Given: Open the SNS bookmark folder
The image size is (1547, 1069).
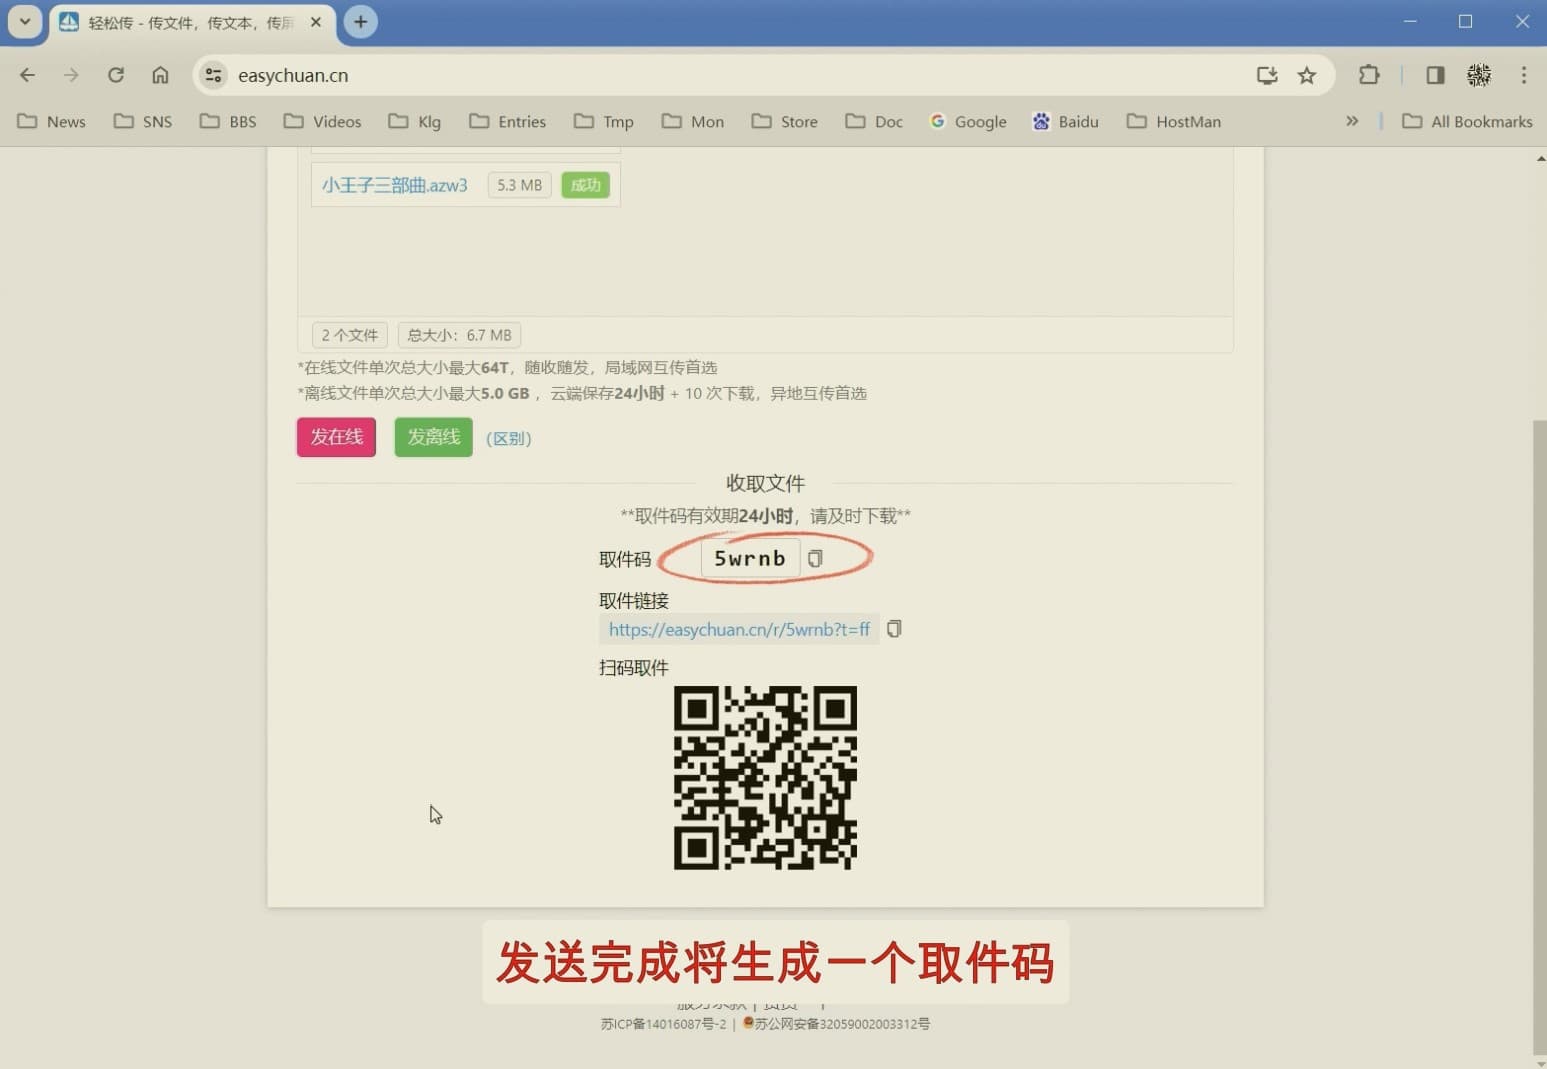Looking at the screenshot, I should (x=143, y=121).
